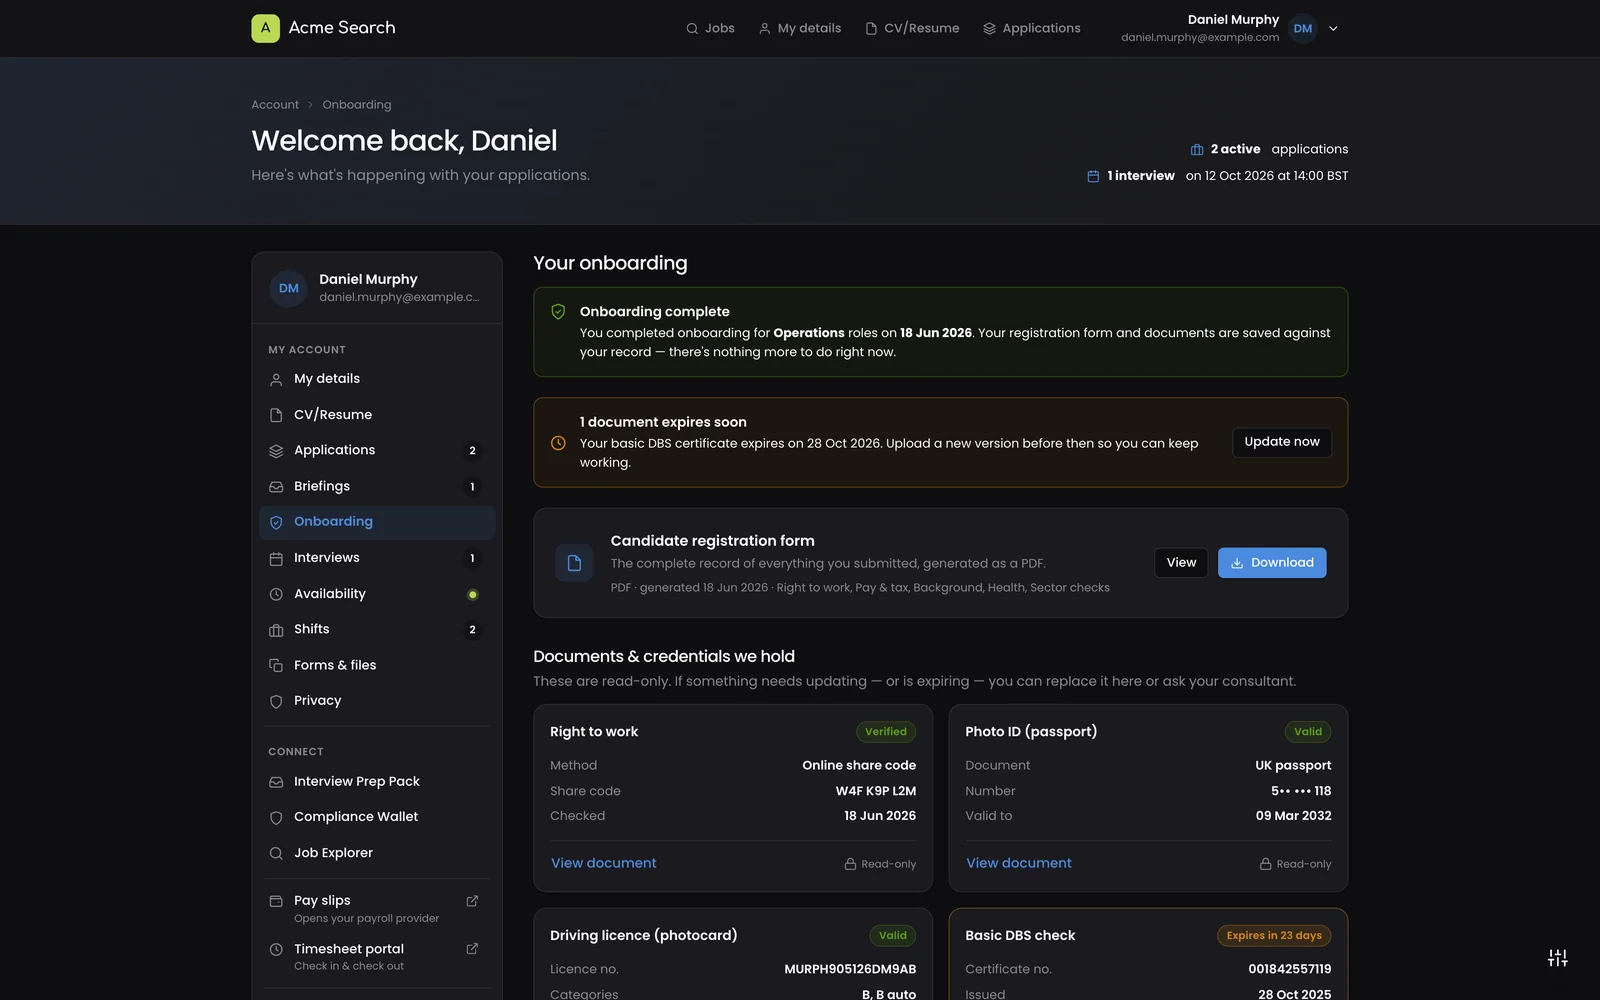Viewport: 1600px width, 1000px height.
Task: View document for Right to work
Action: (604, 863)
